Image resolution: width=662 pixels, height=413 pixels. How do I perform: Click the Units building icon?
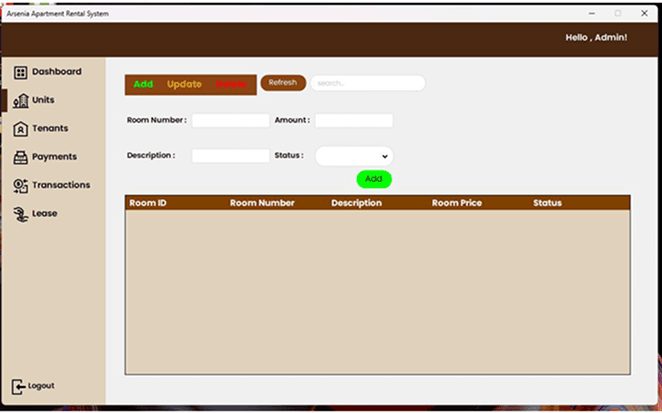20,101
